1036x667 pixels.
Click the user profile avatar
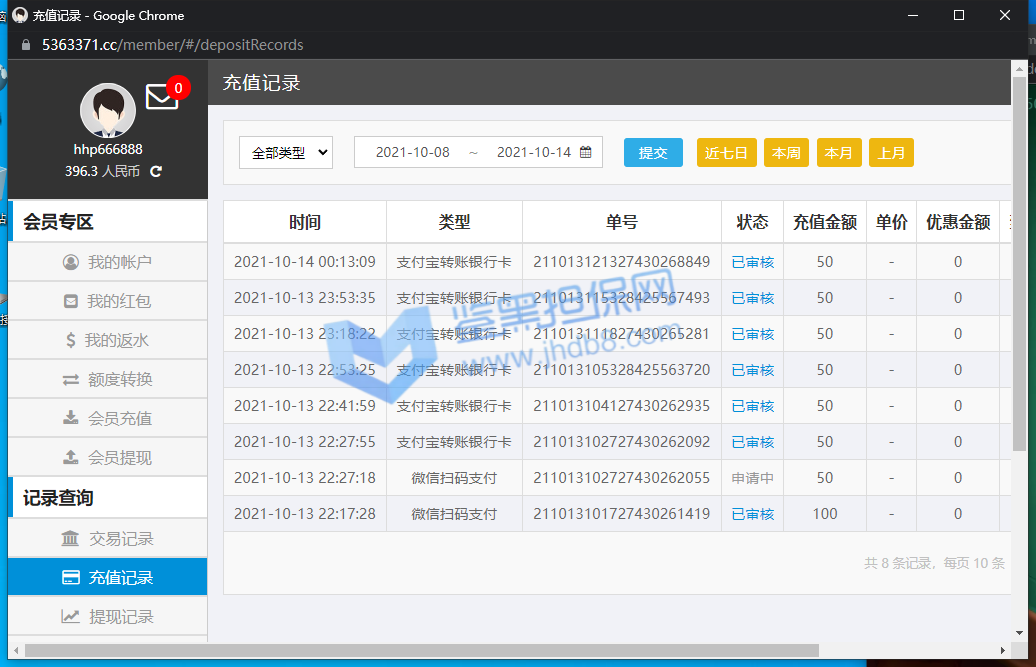click(108, 111)
